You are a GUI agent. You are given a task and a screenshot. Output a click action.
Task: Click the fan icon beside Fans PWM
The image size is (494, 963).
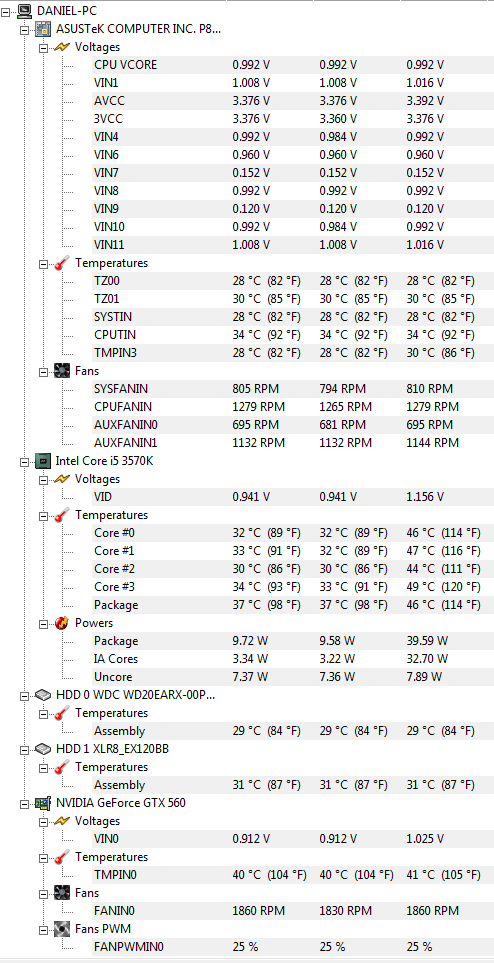point(61,929)
